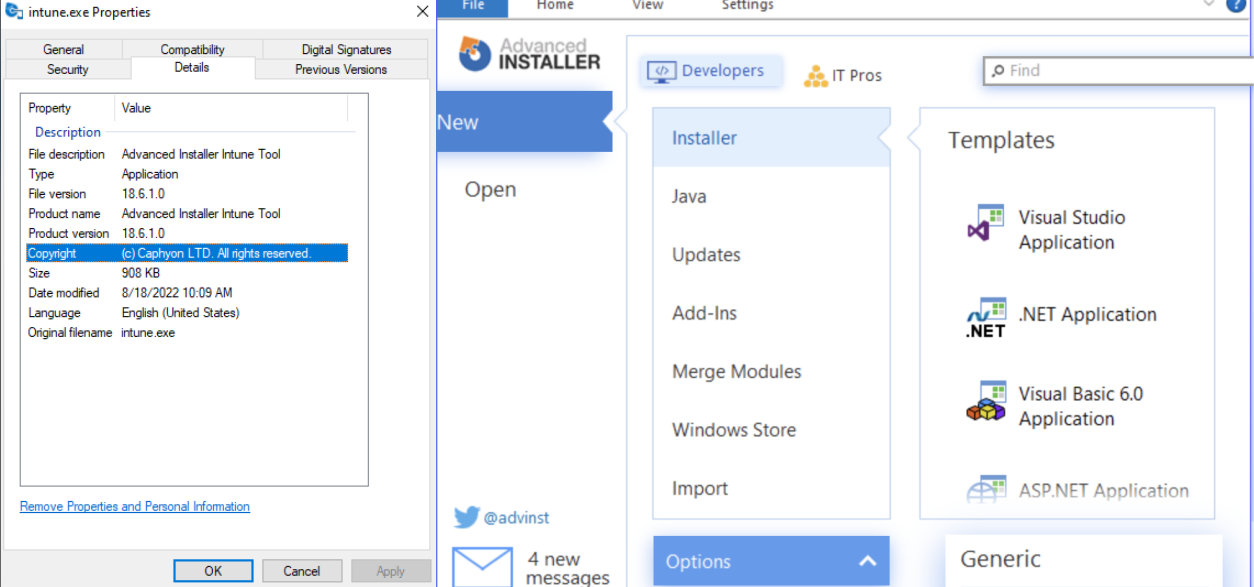Viewport: 1254px width, 587px height.
Task: Click the magnifier icon in Find box
Action: pyautogui.click(x=997, y=71)
